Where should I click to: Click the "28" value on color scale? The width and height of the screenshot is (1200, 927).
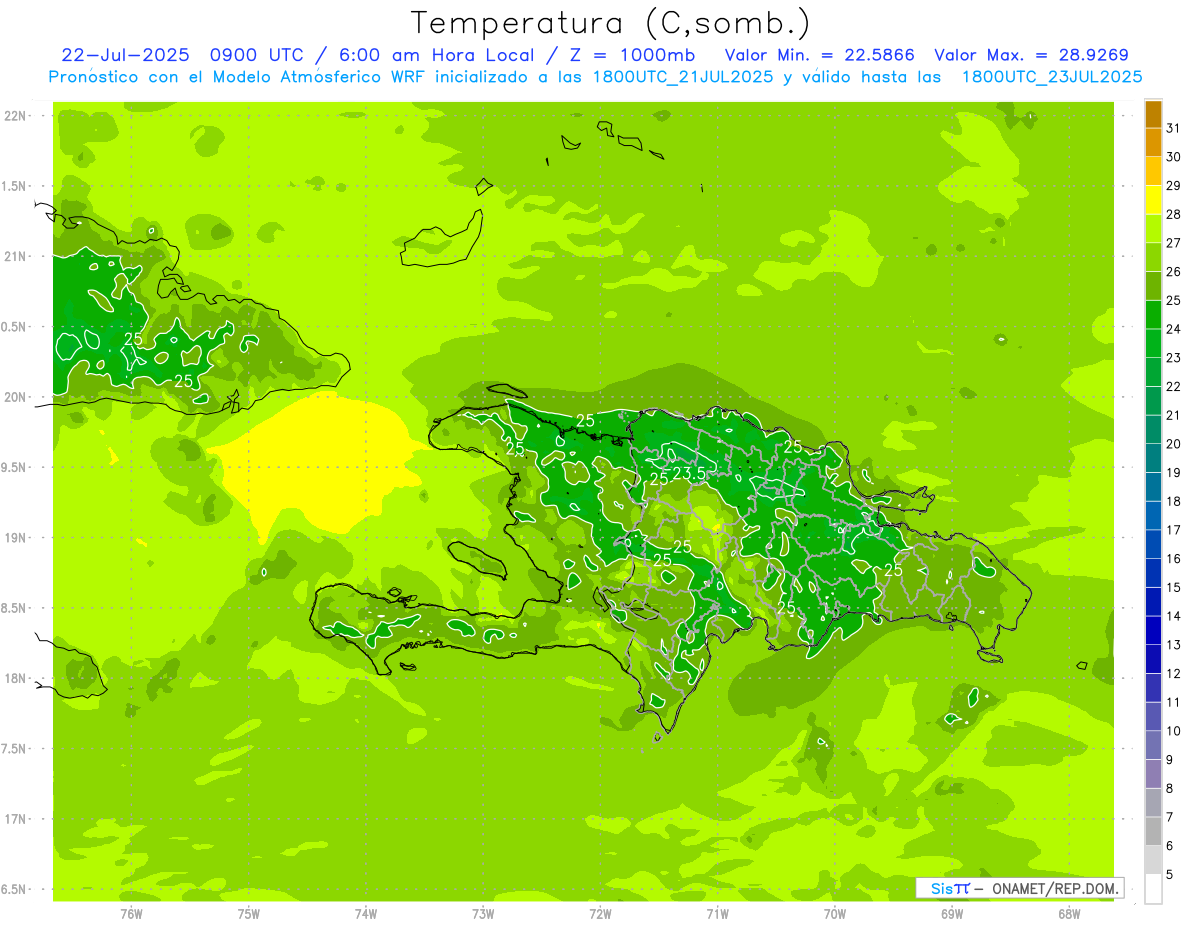[1174, 214]
